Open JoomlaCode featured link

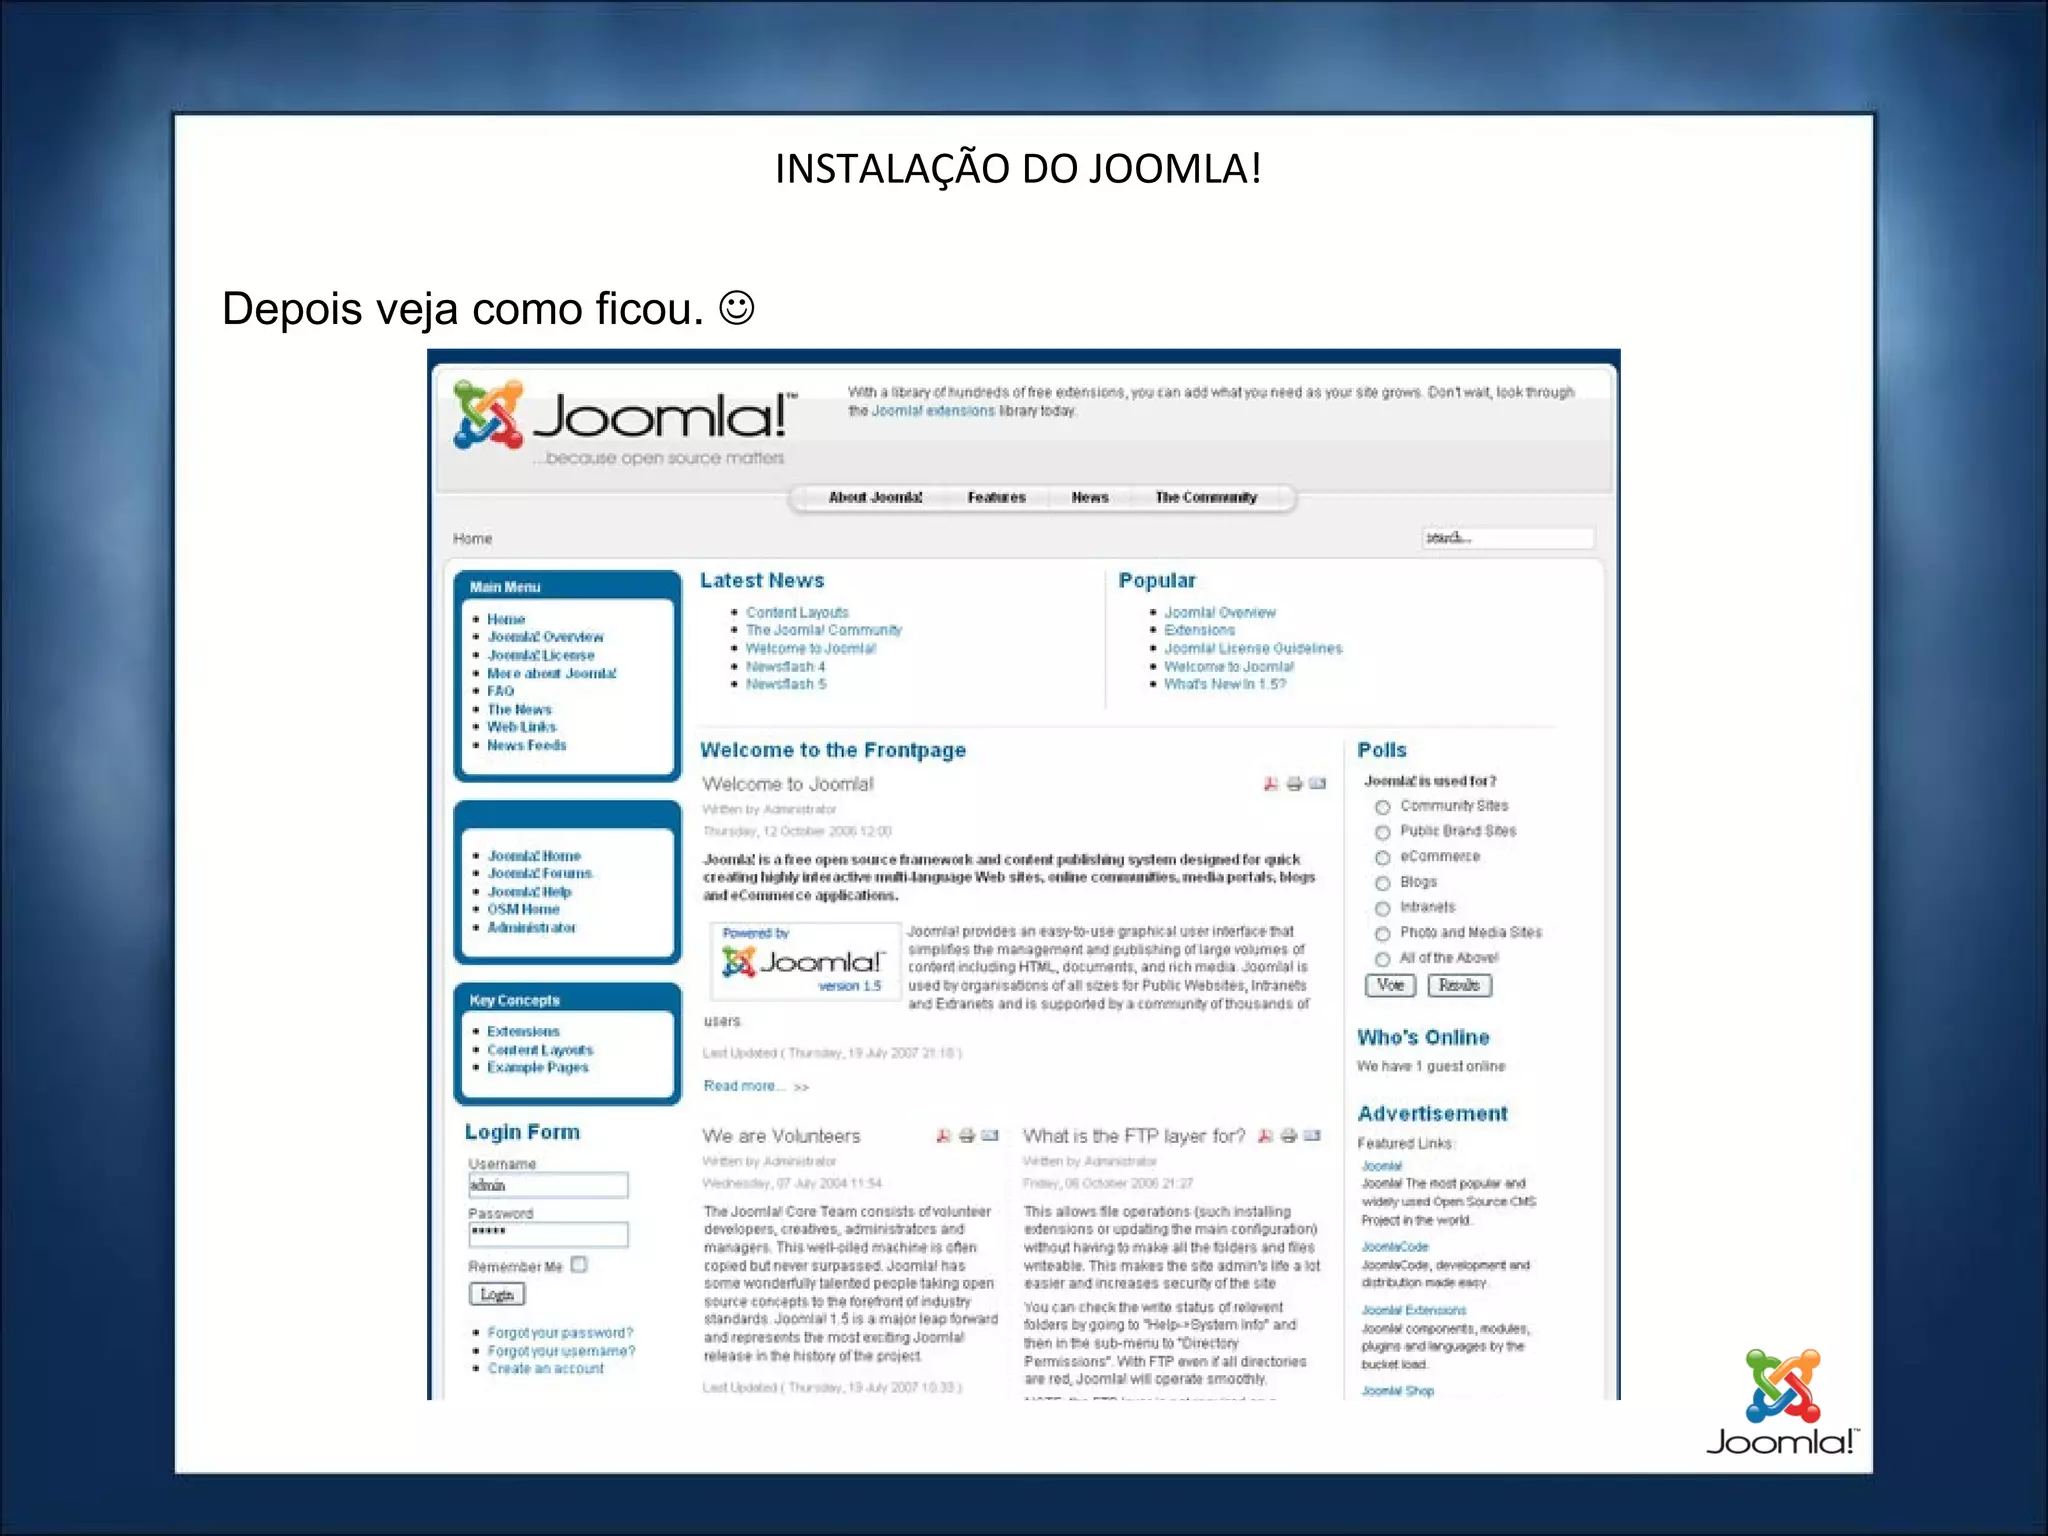[1395, 1247]
